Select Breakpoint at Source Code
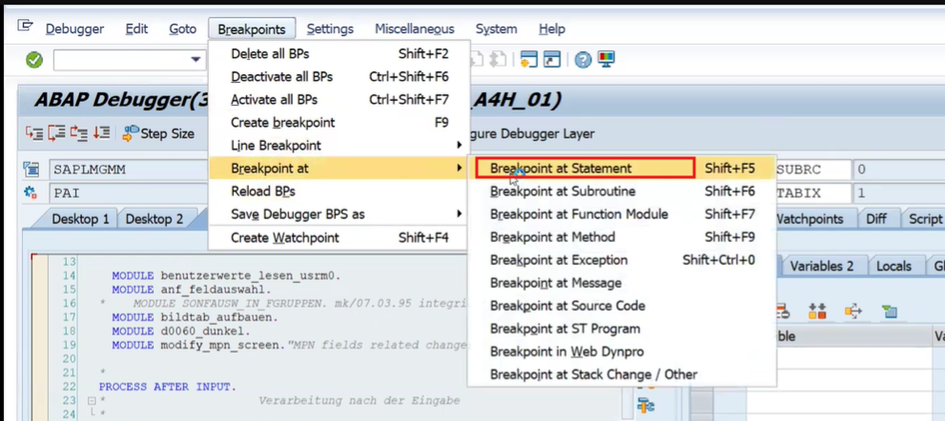This screenshot has height=421, width=945. coord(621,305)
